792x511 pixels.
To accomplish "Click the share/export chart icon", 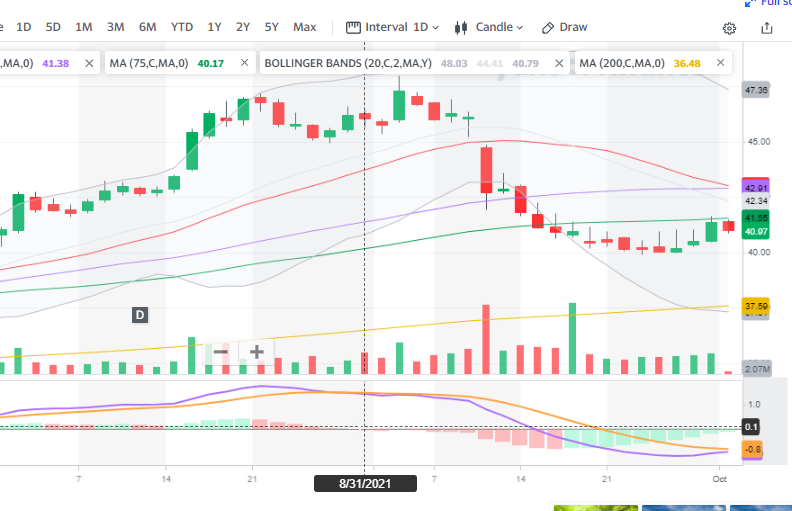I will (767, 28).
